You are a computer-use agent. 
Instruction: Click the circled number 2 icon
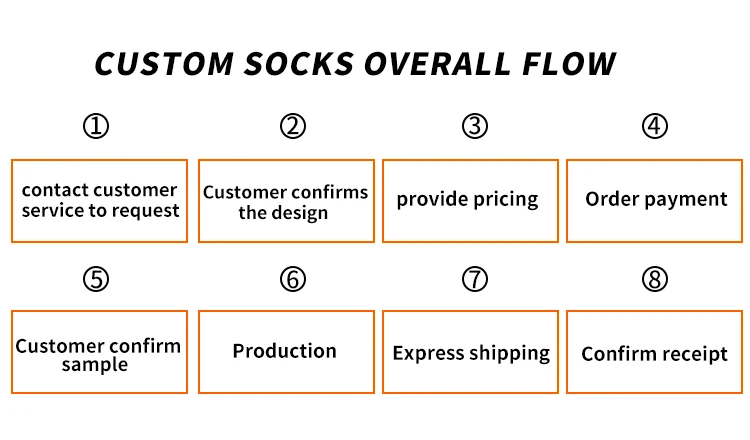(x=292, y=127)
